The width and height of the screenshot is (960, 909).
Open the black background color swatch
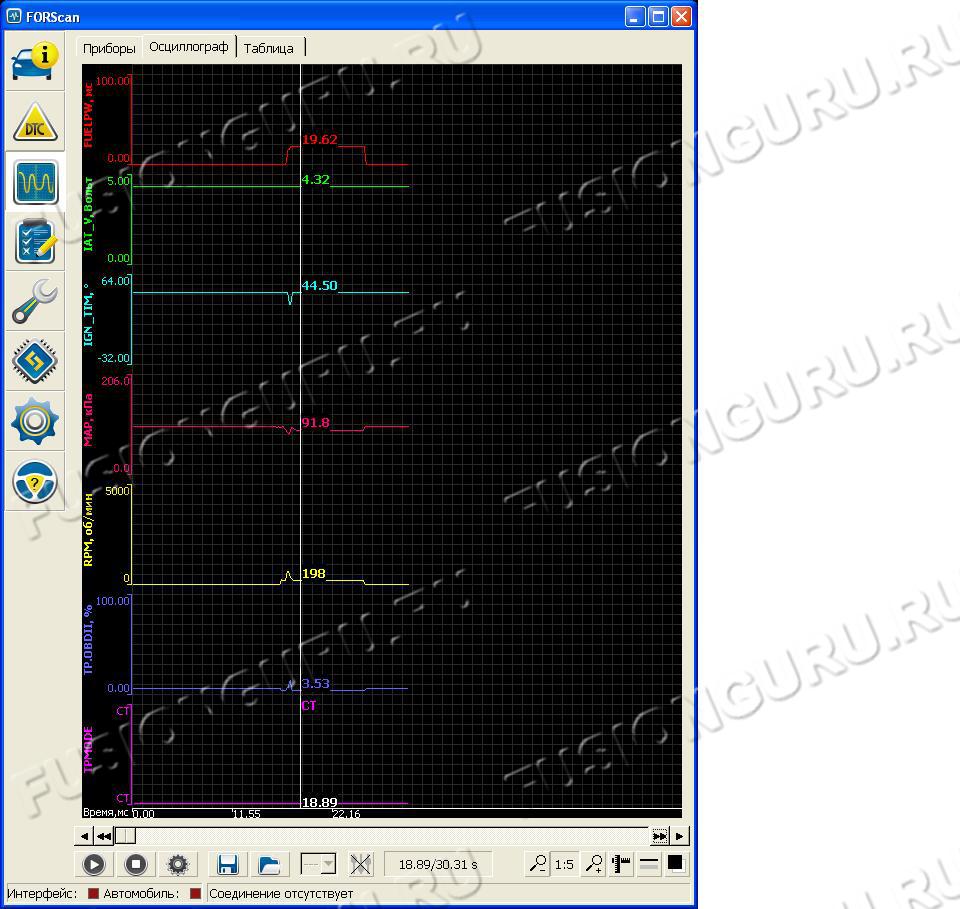(x=675, y=863)
